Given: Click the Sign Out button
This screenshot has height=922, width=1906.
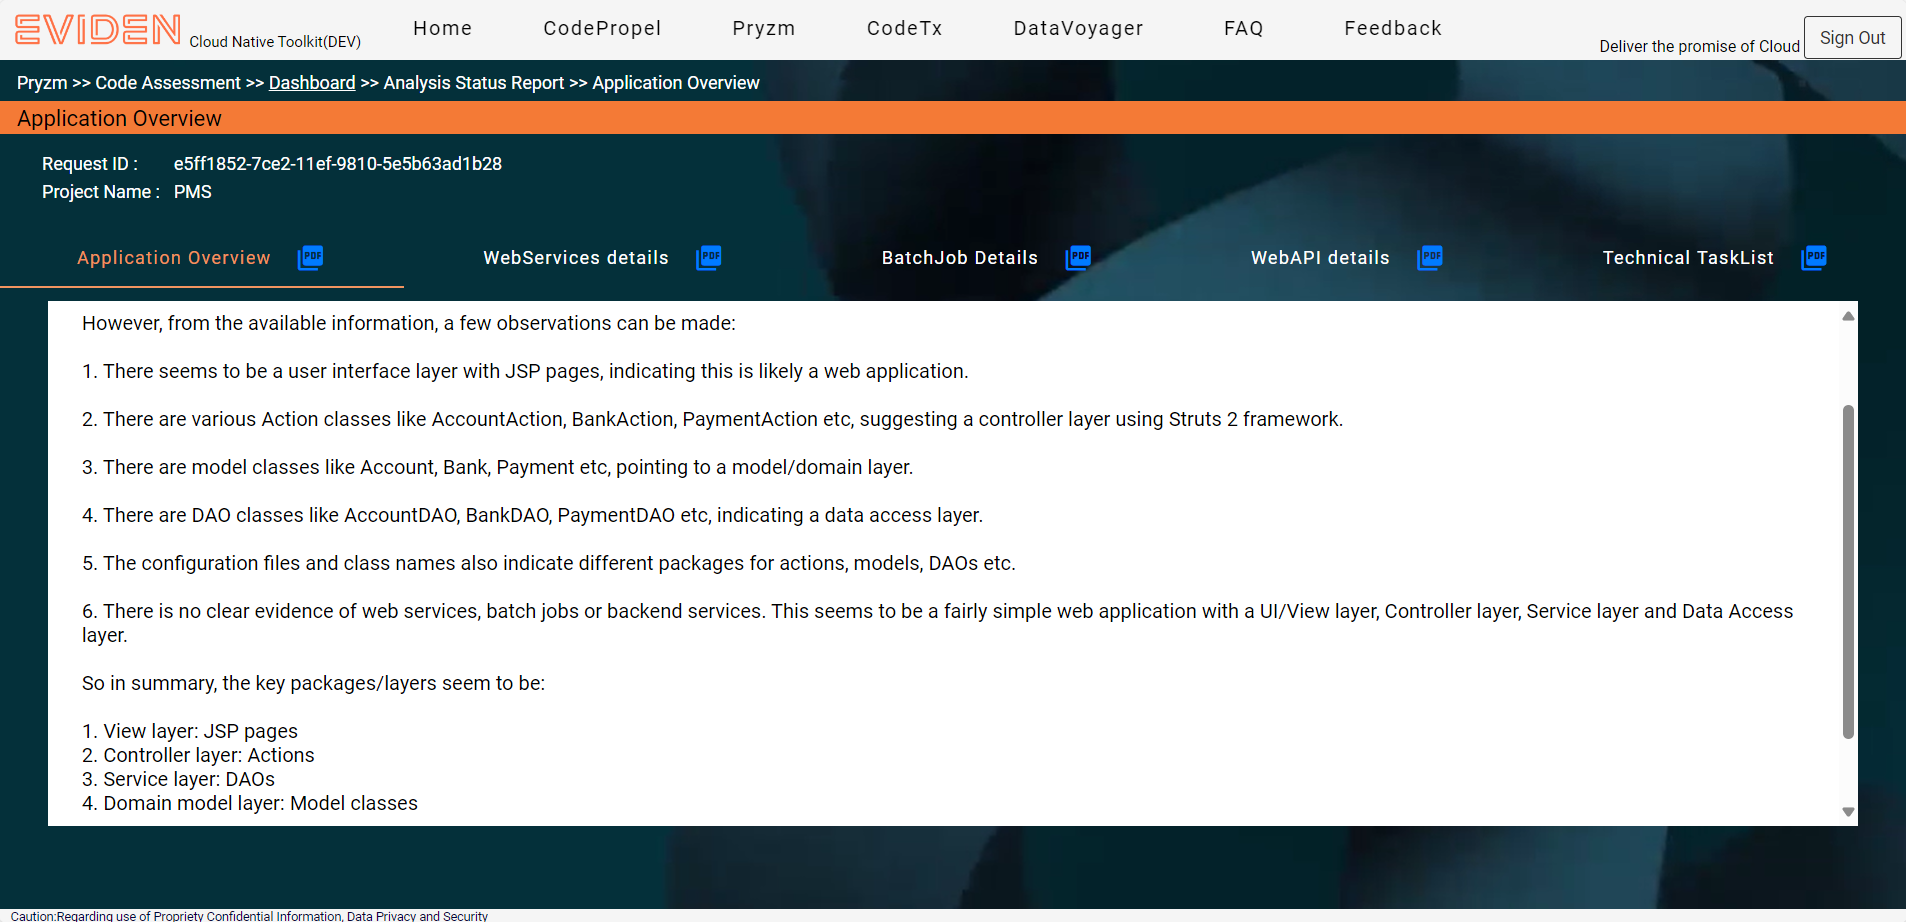Looking at the screenshot, I should (1853, 38).
